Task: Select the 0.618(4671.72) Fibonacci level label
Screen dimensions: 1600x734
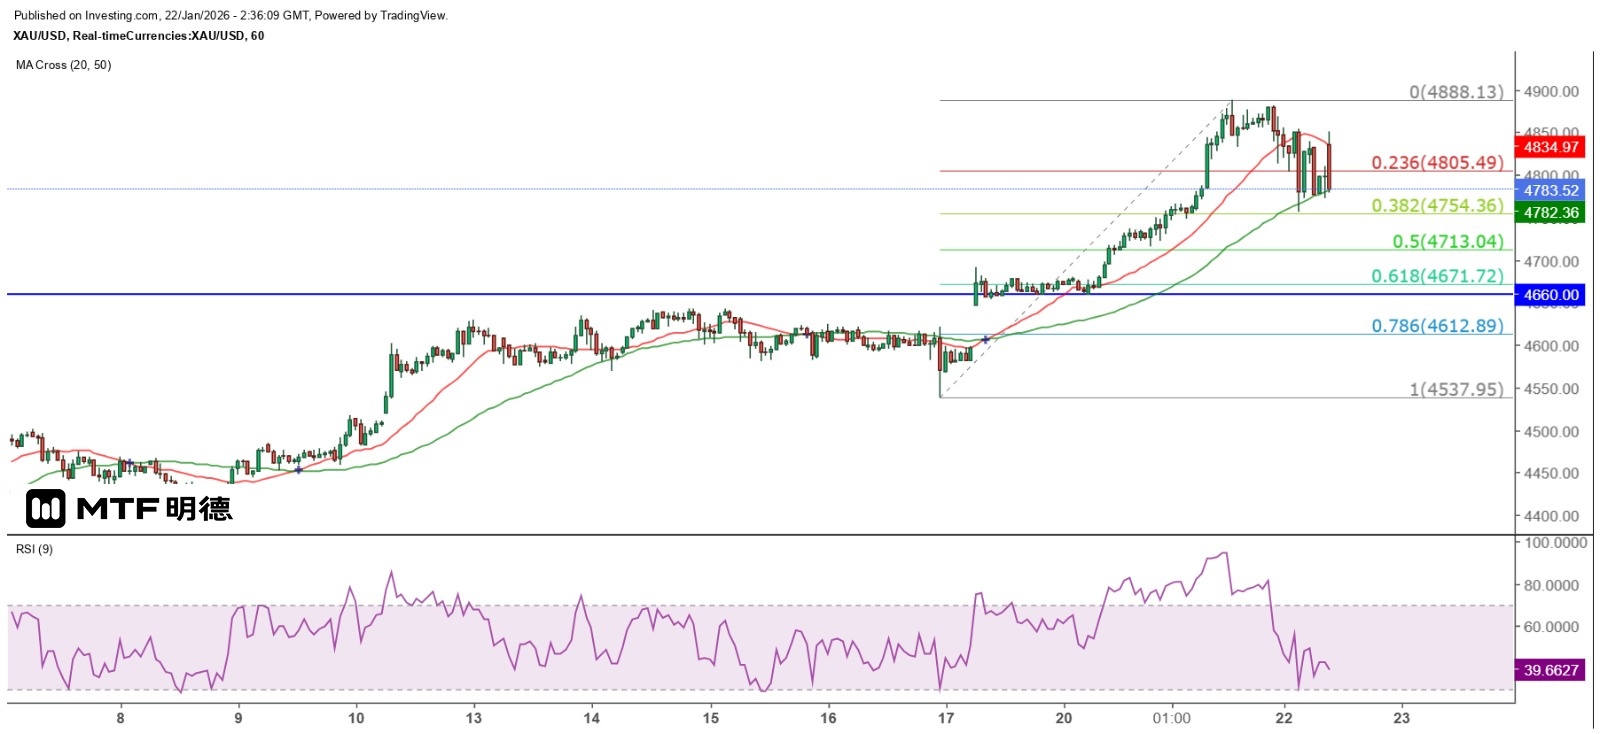Action: (x=1437, y=275)
